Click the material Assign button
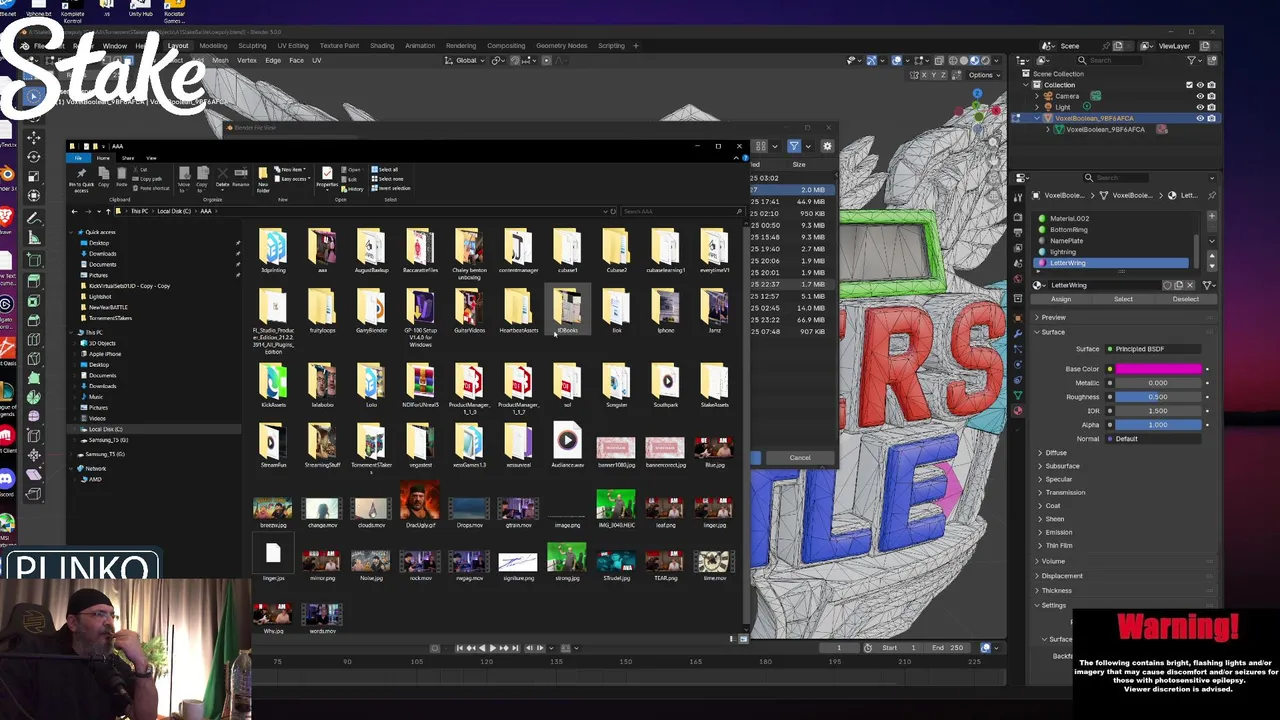 (1061, 299)
